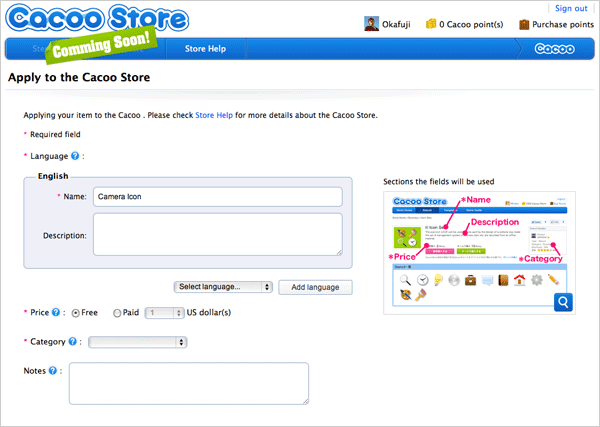This screenshot has height=427, width=600.
Task: Open the Store Help tab
Action: [205, 49]
